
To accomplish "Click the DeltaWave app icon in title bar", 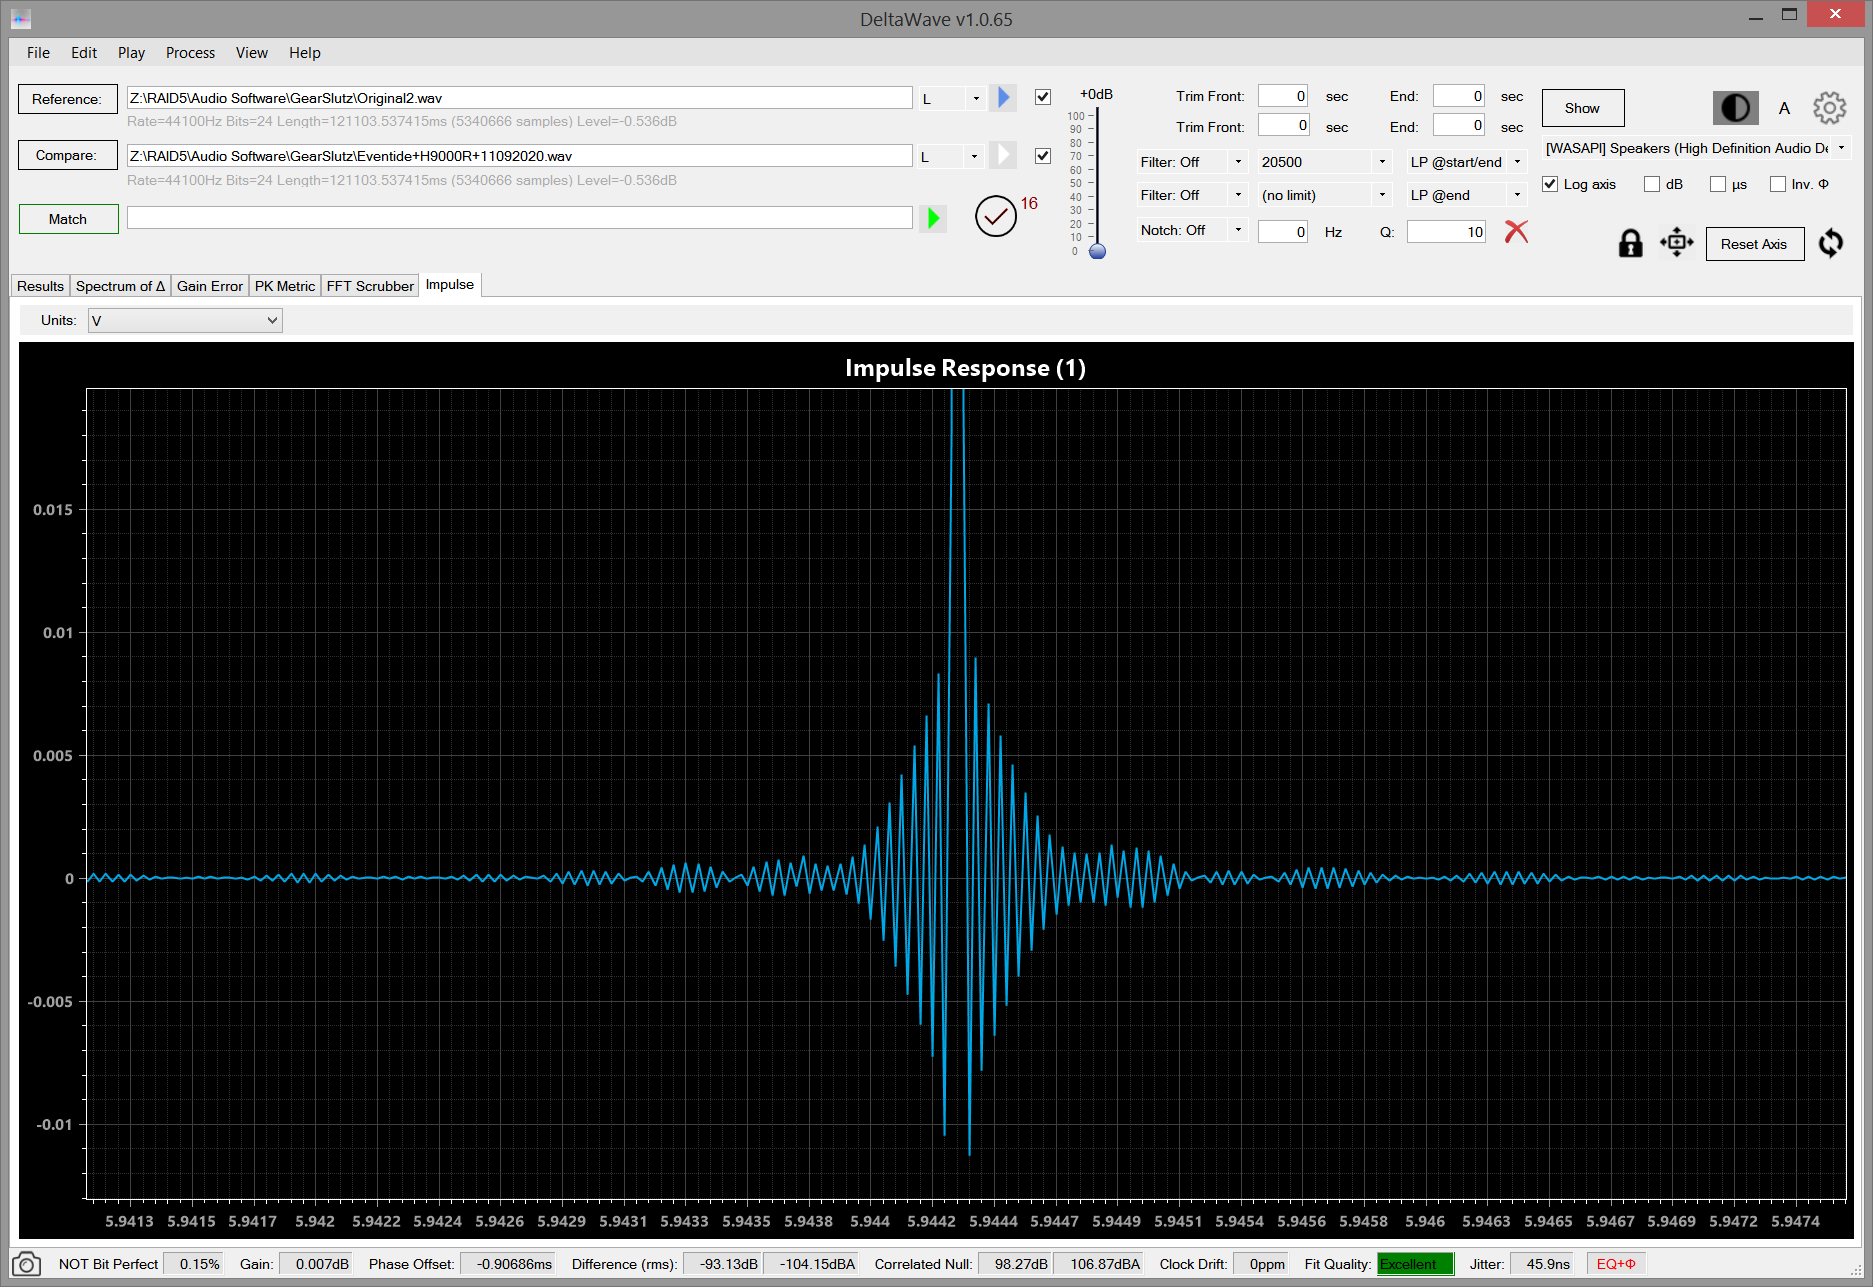I will point(21,19).
